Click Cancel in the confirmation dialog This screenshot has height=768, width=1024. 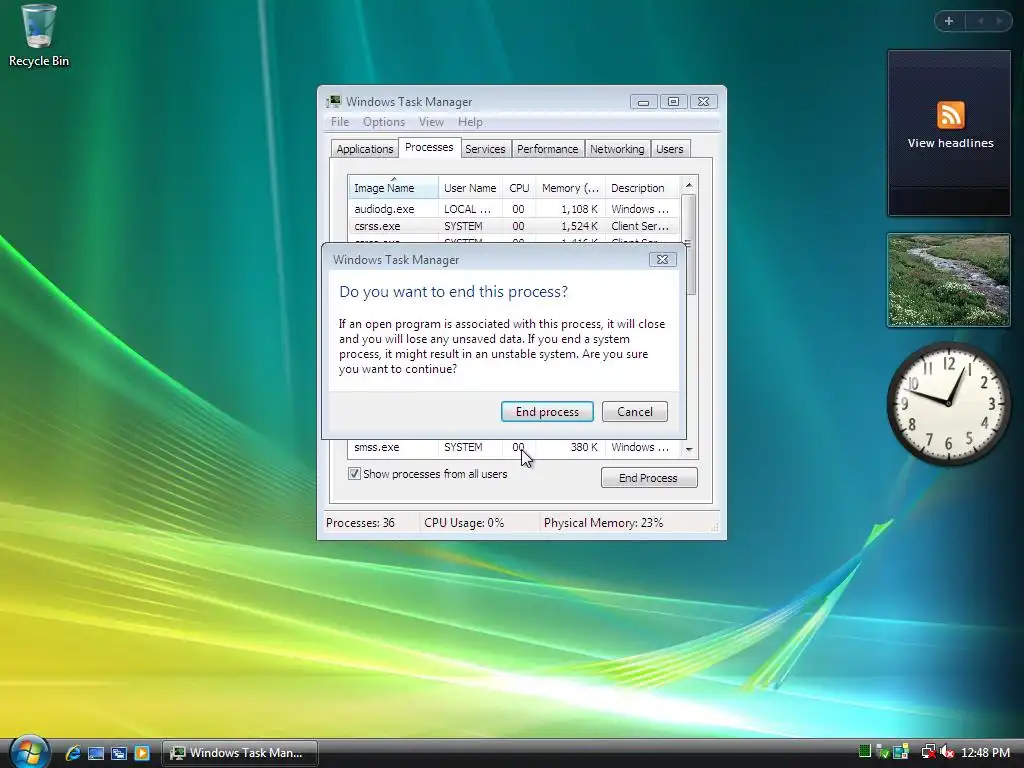[635, 411]
